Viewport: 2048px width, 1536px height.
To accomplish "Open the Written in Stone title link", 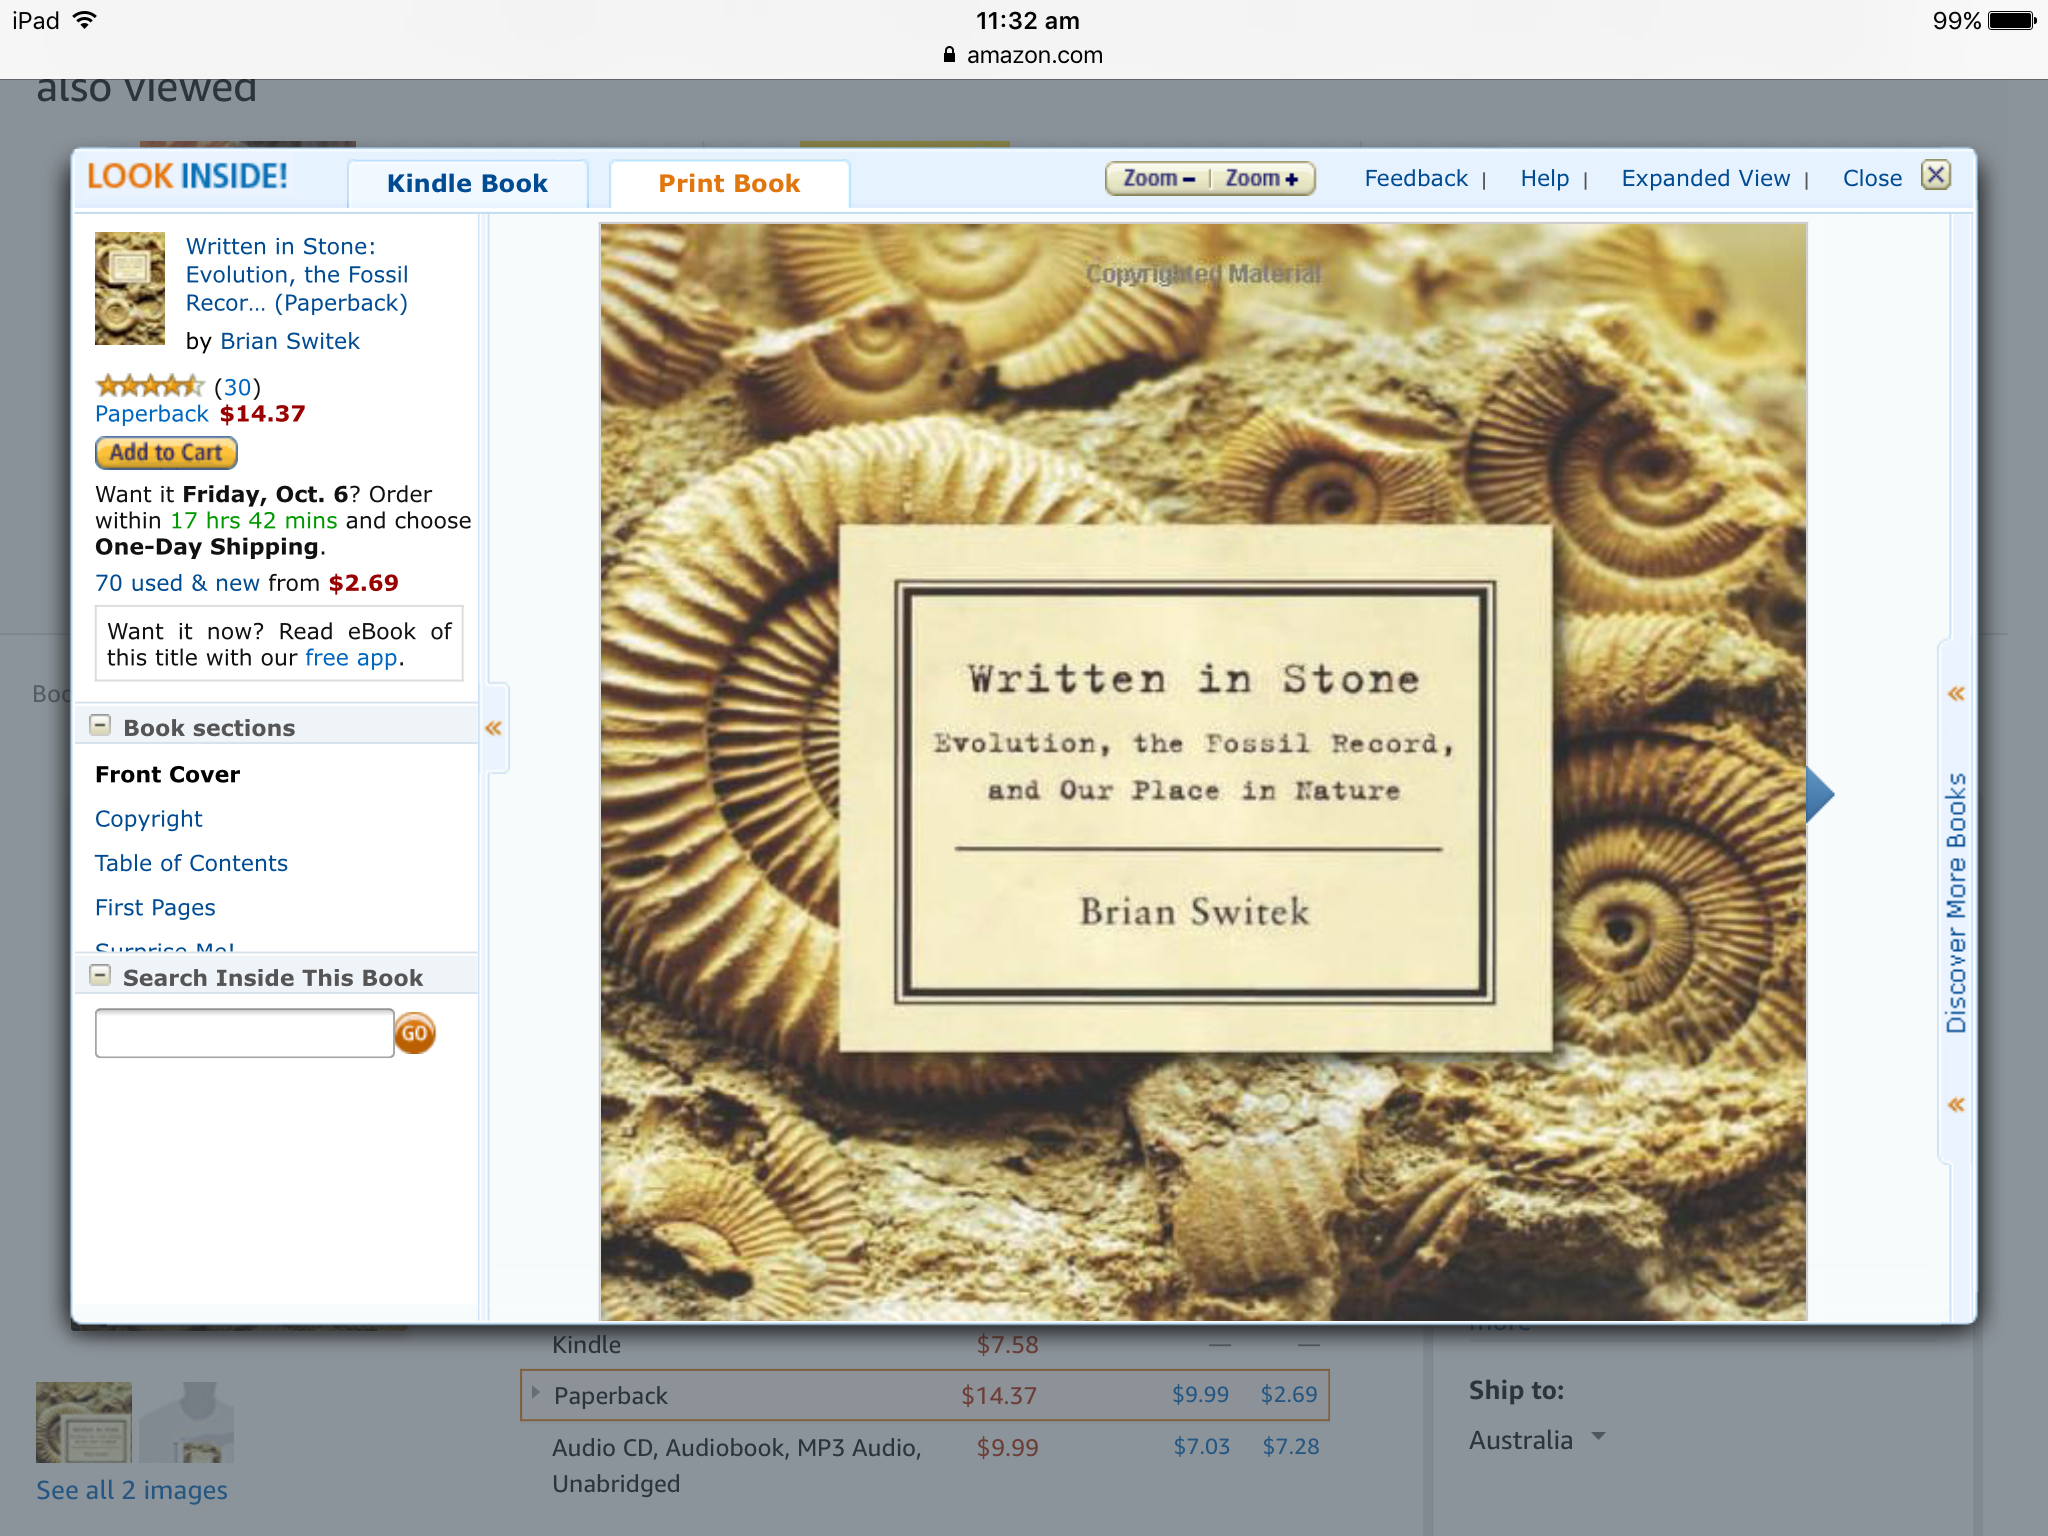I will (297, 274).
